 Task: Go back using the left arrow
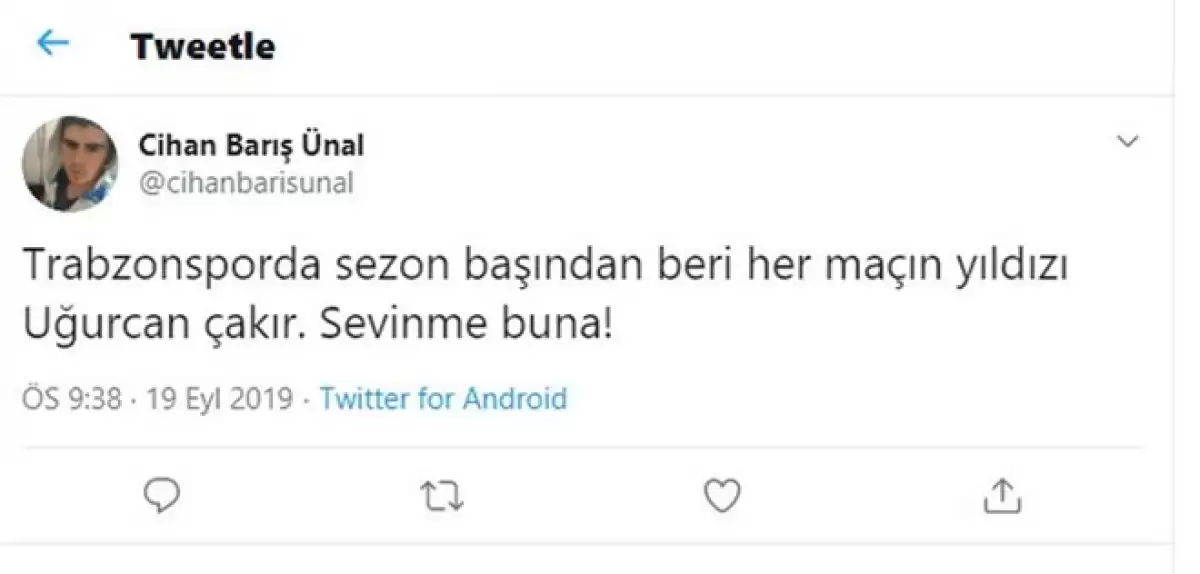pyautogui.click(x=52, y=44)
